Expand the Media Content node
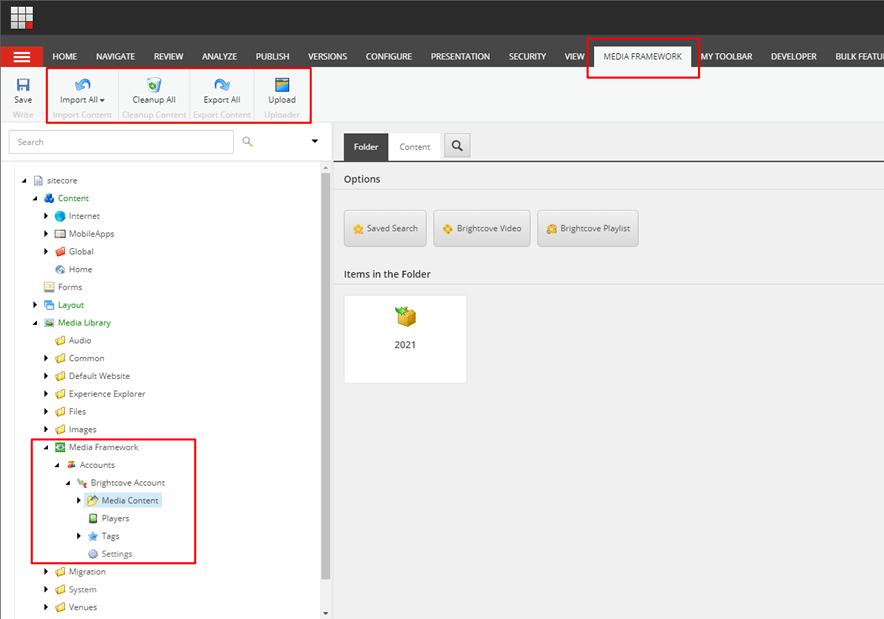The image size is (884, 619). tap(79, 501)
